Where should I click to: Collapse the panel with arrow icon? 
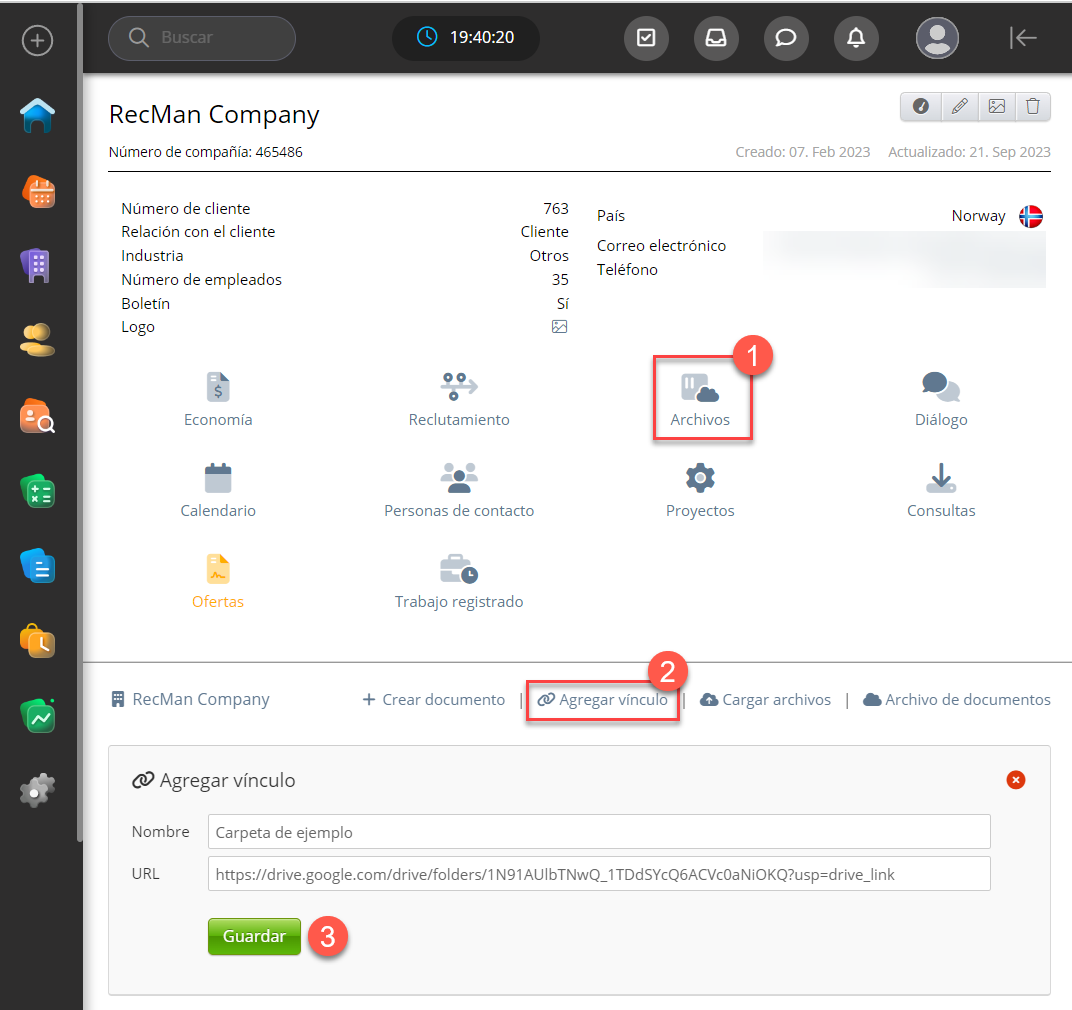(1023, 38)
